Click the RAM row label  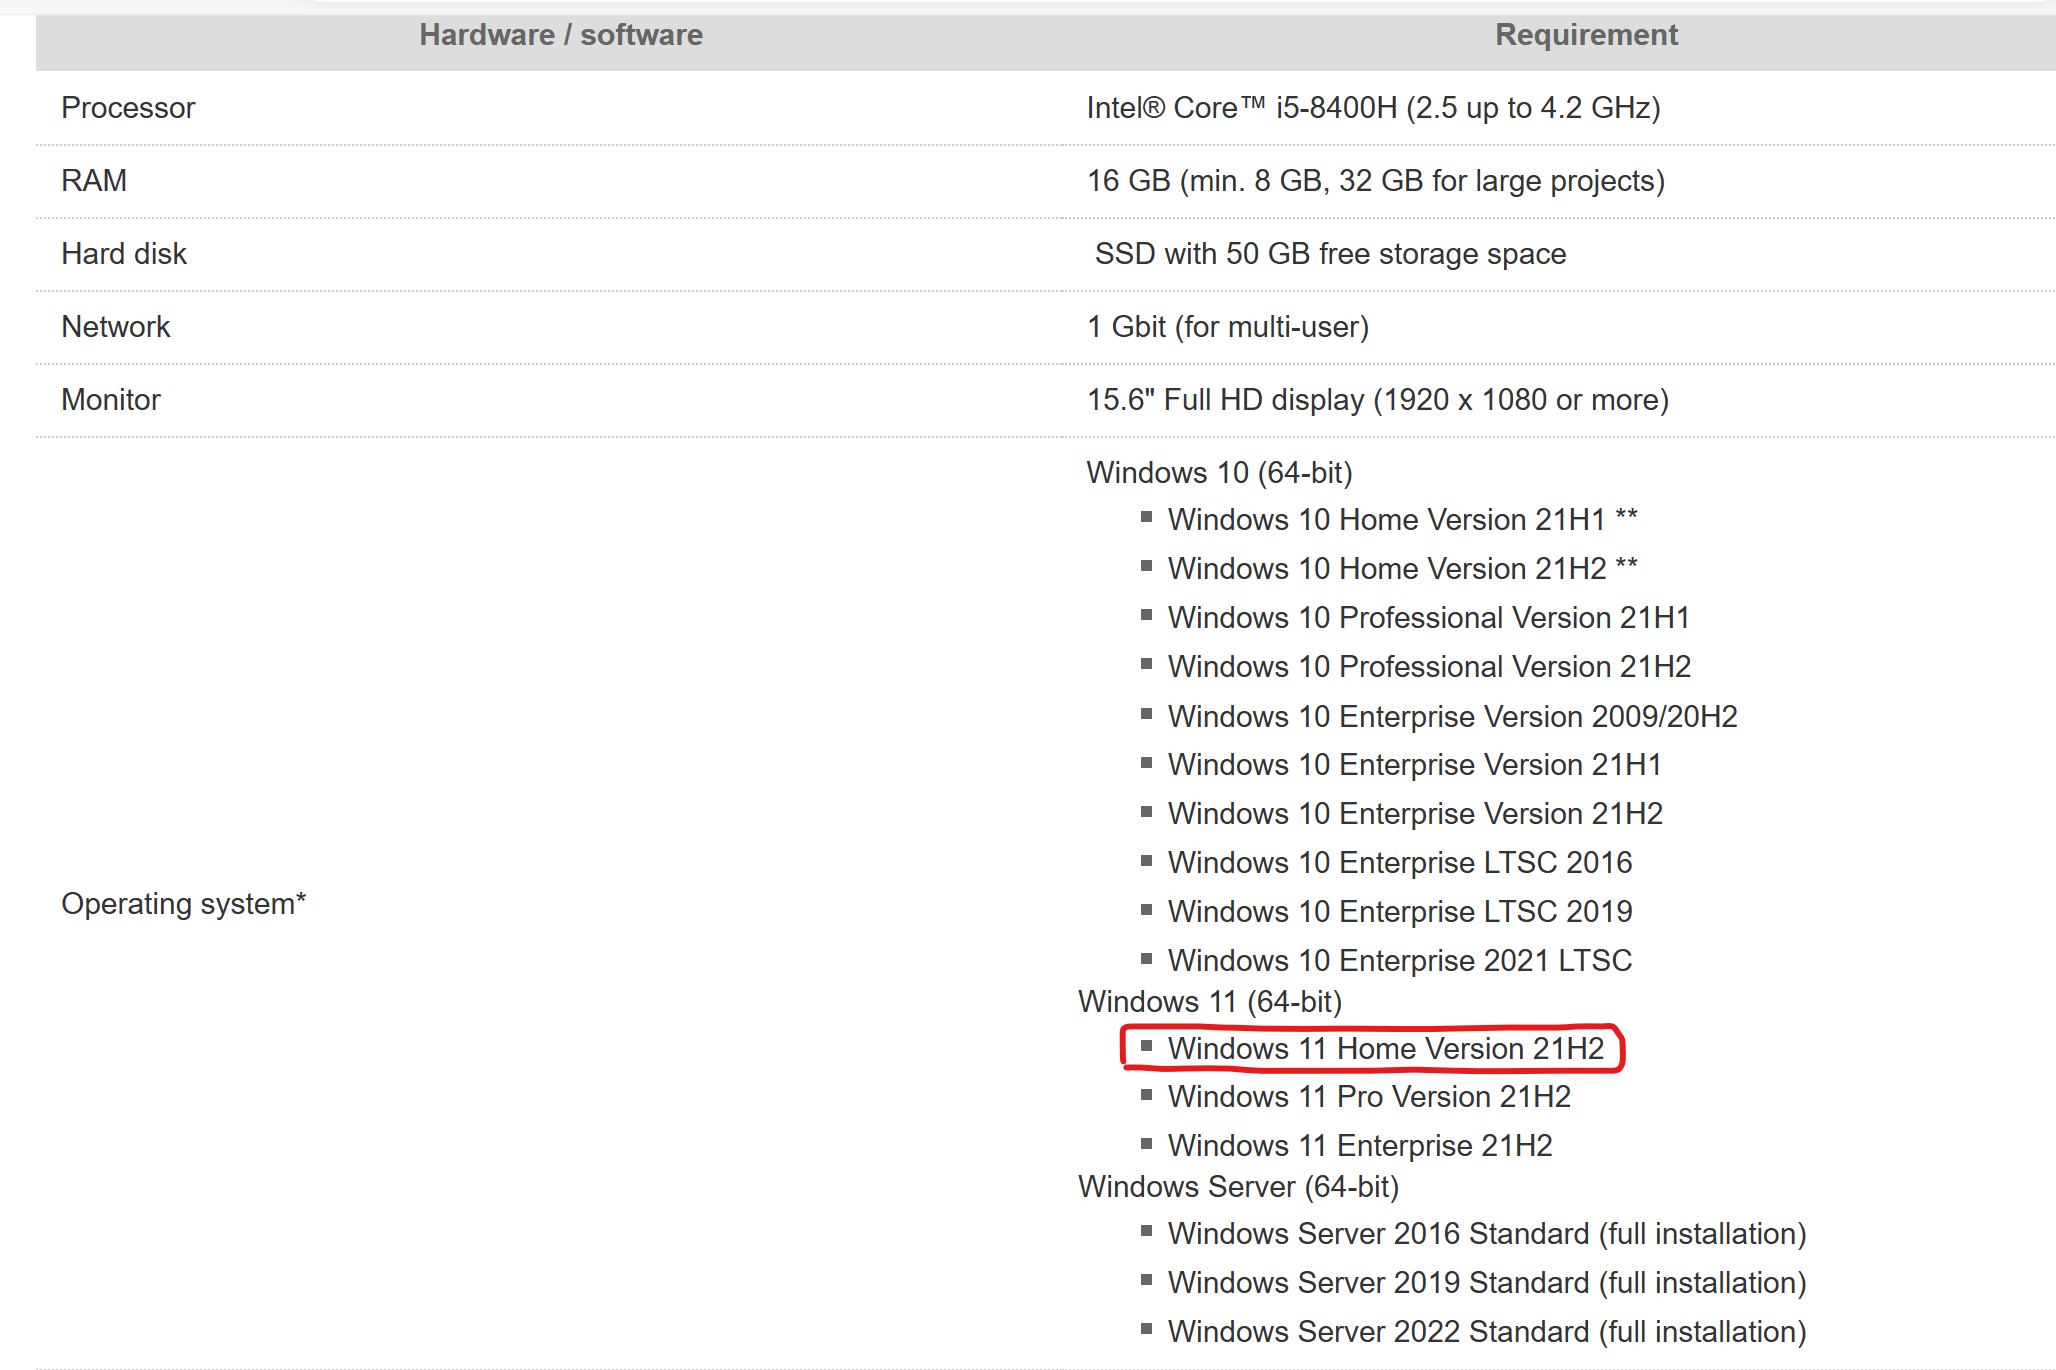pos(94,181)
